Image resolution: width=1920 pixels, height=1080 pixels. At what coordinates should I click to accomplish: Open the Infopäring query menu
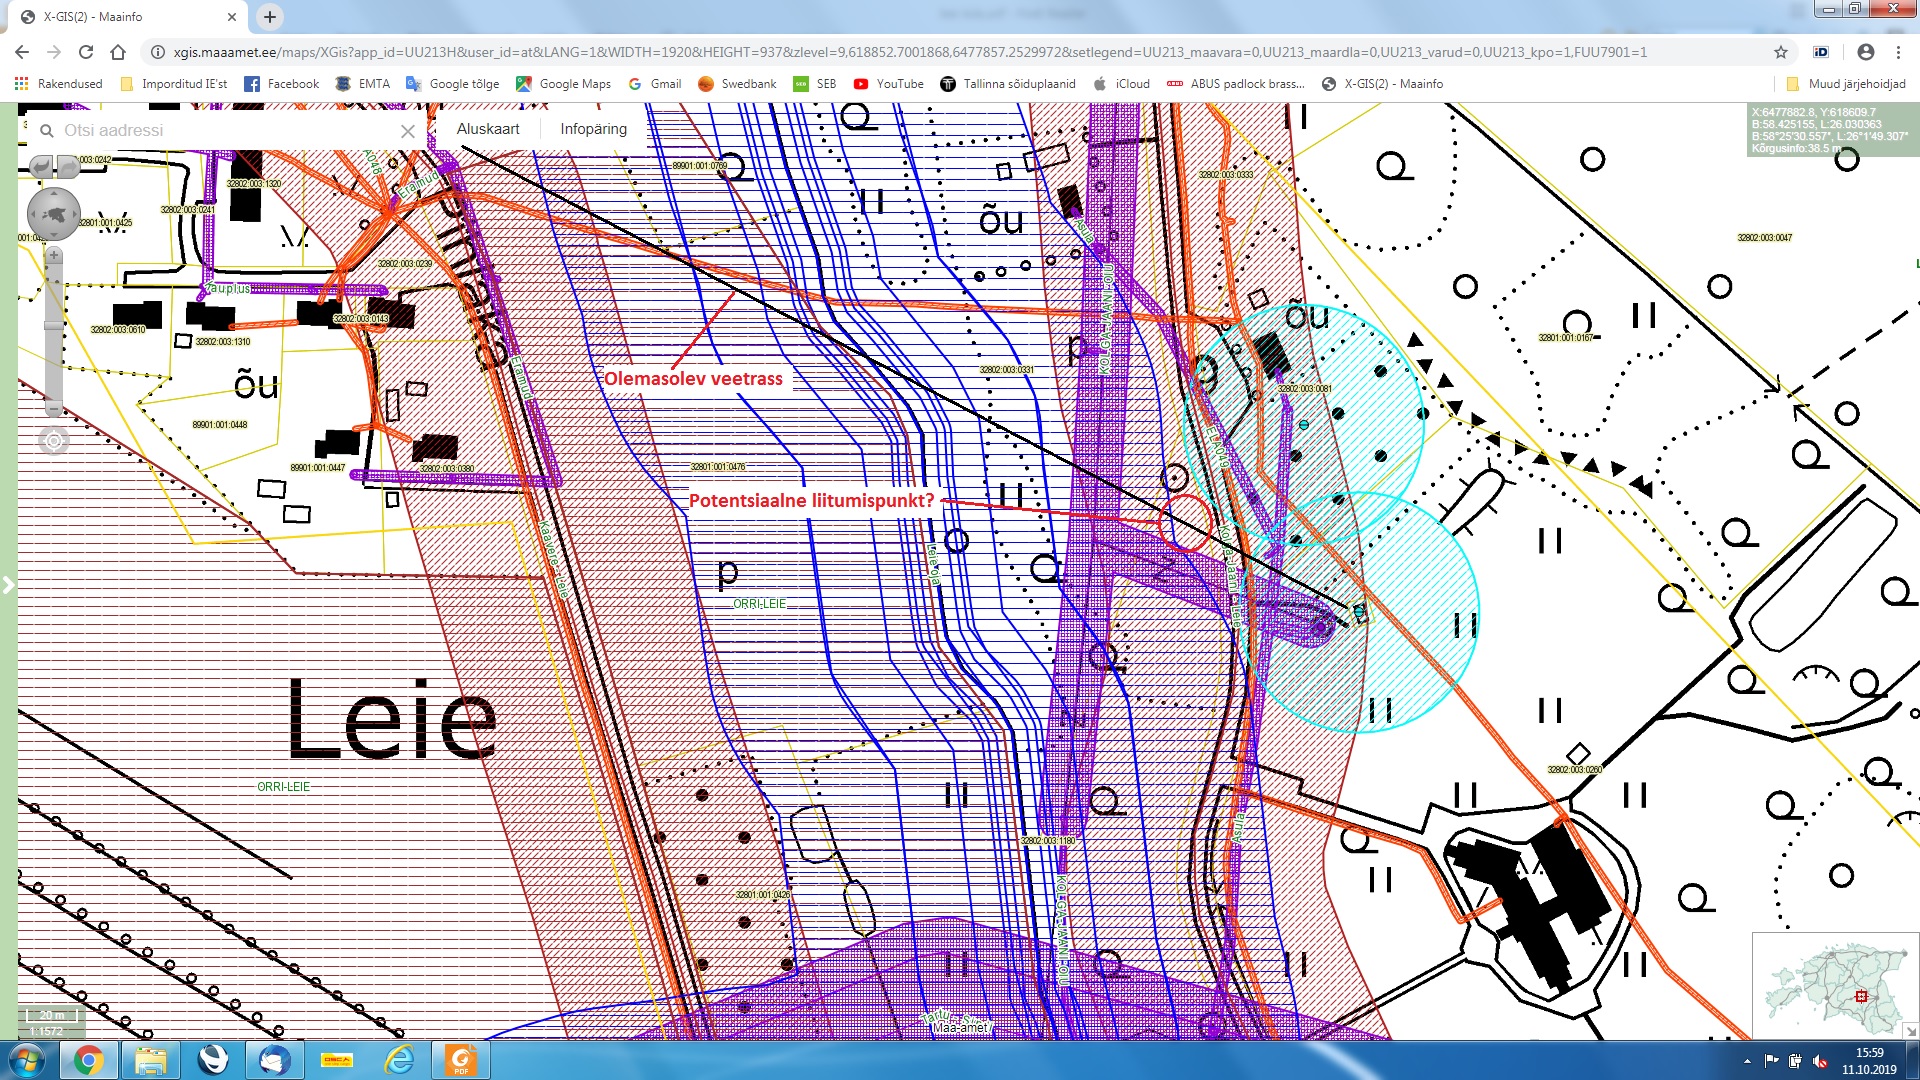pos(593,129)
